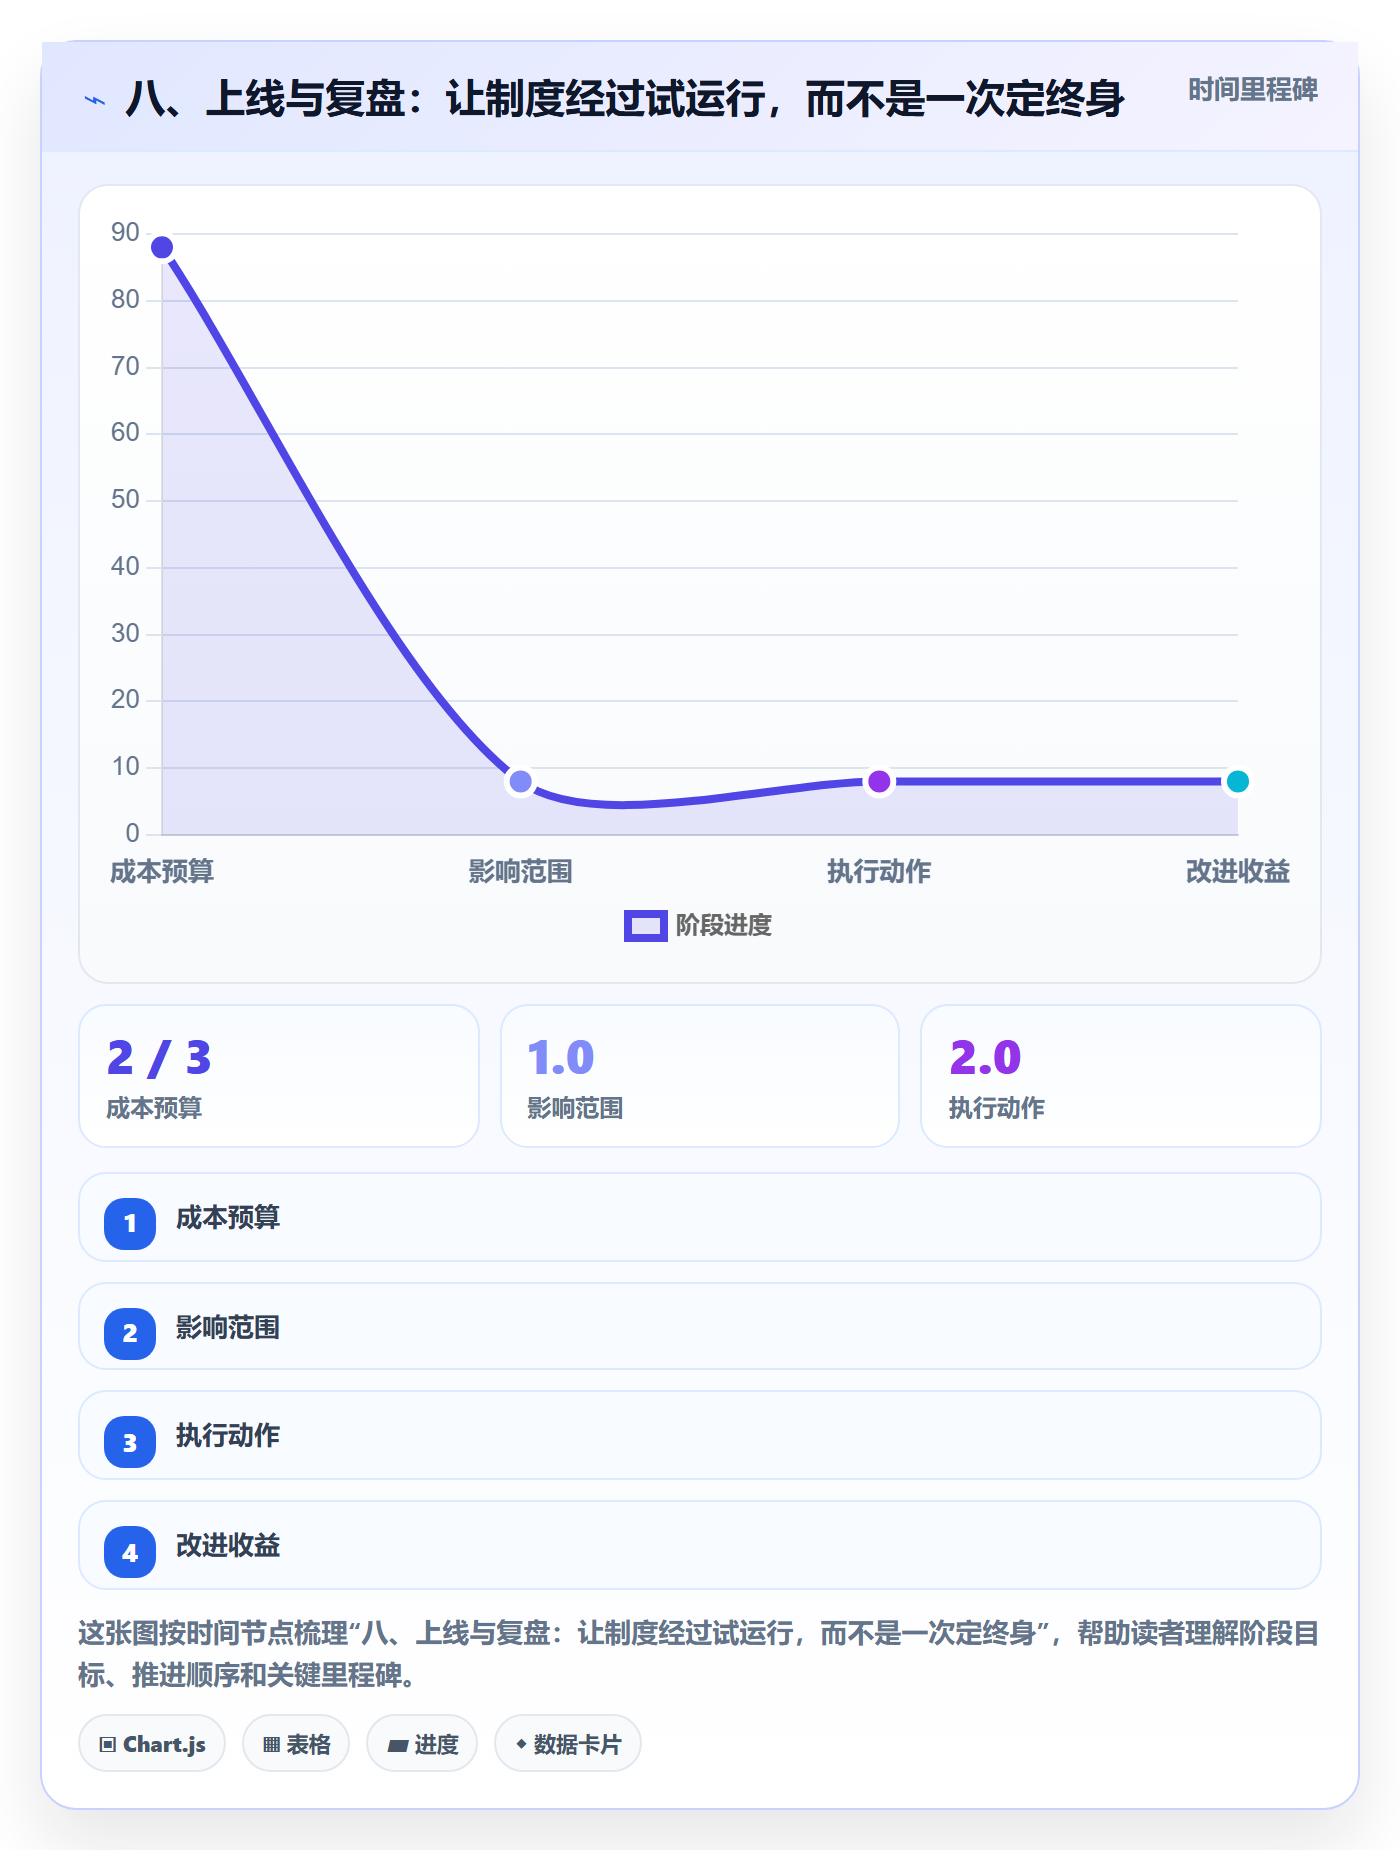Open the 1.0 影响范围 data card
1400x1850 pixels.
[x=700, y=1076]
